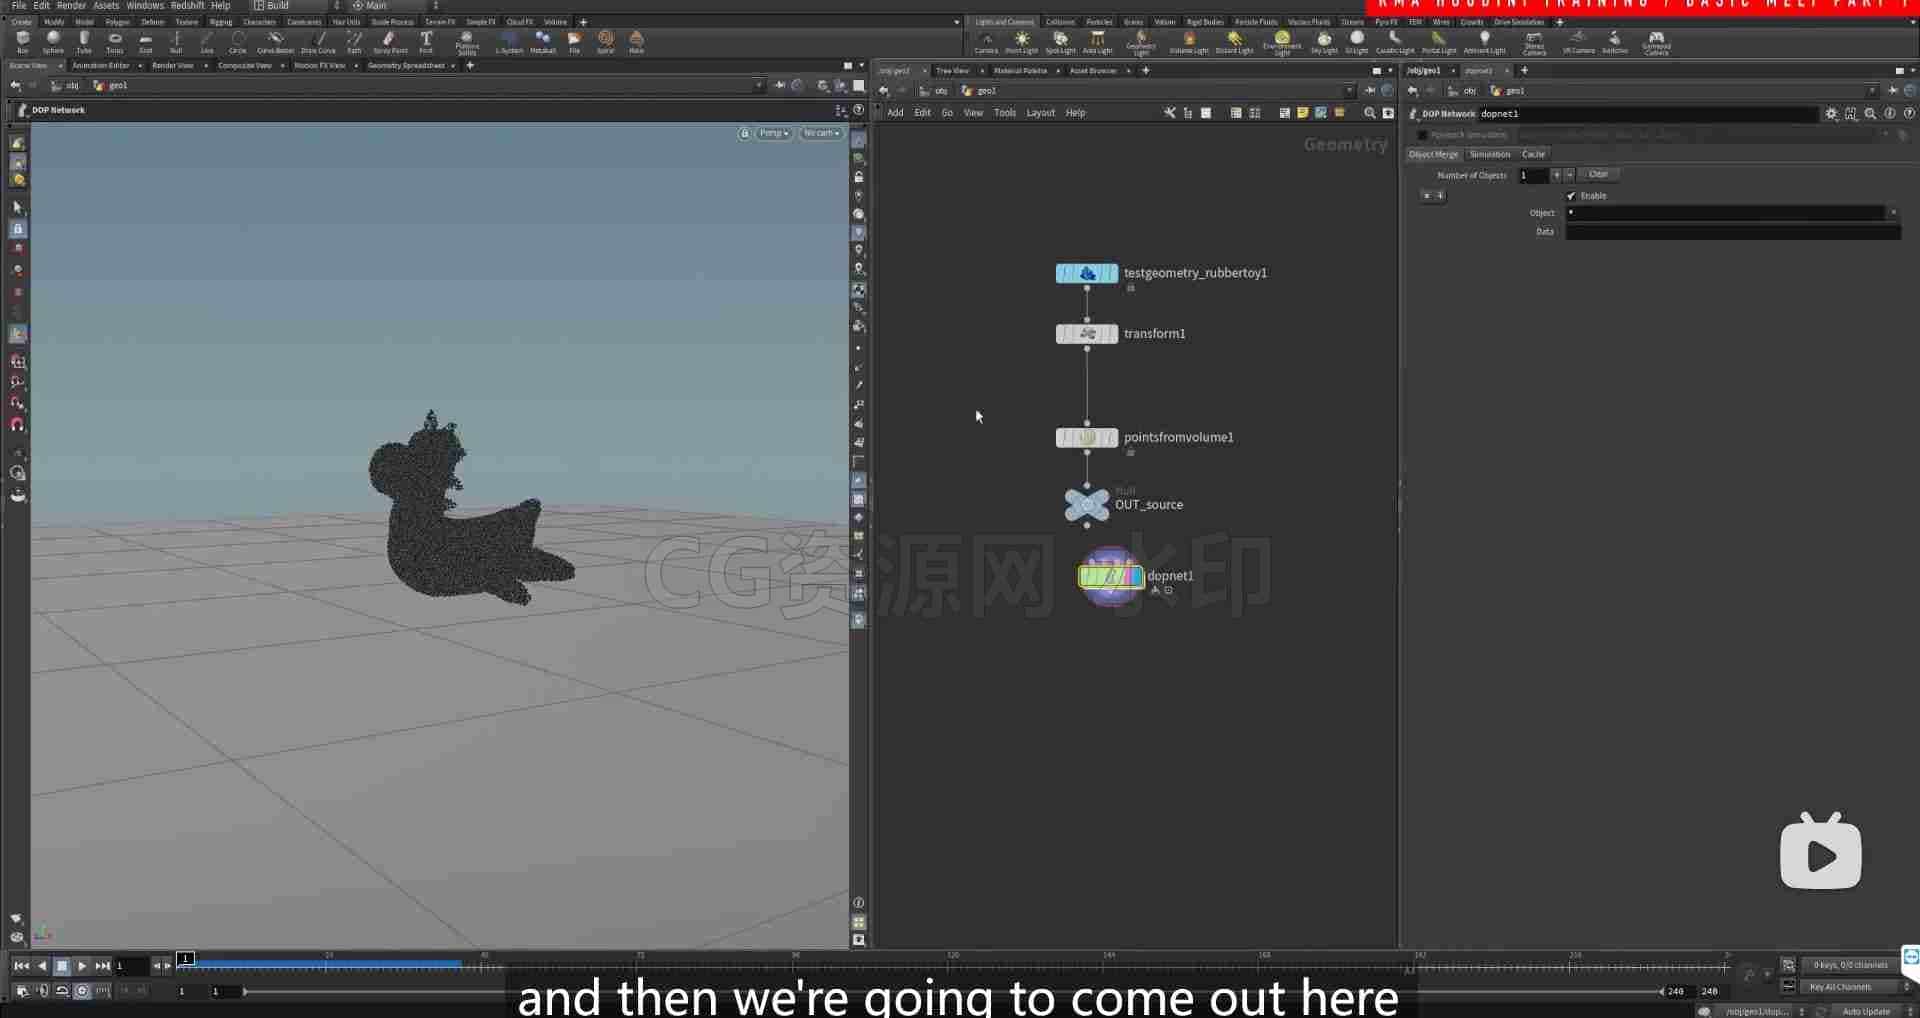The width and height of the screenshot is (1920, 1018).
Task: Toggle the viewport lock icon near Persp
Action: click(x=744, y=133)
